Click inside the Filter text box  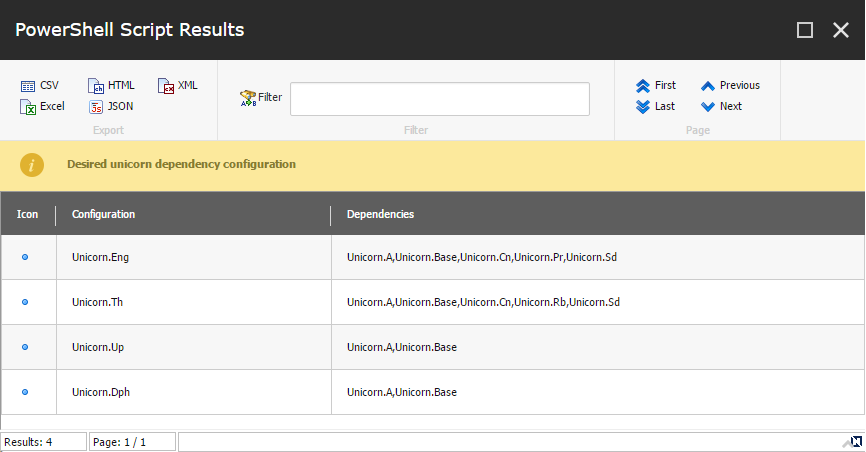click(x=440, y=99)
